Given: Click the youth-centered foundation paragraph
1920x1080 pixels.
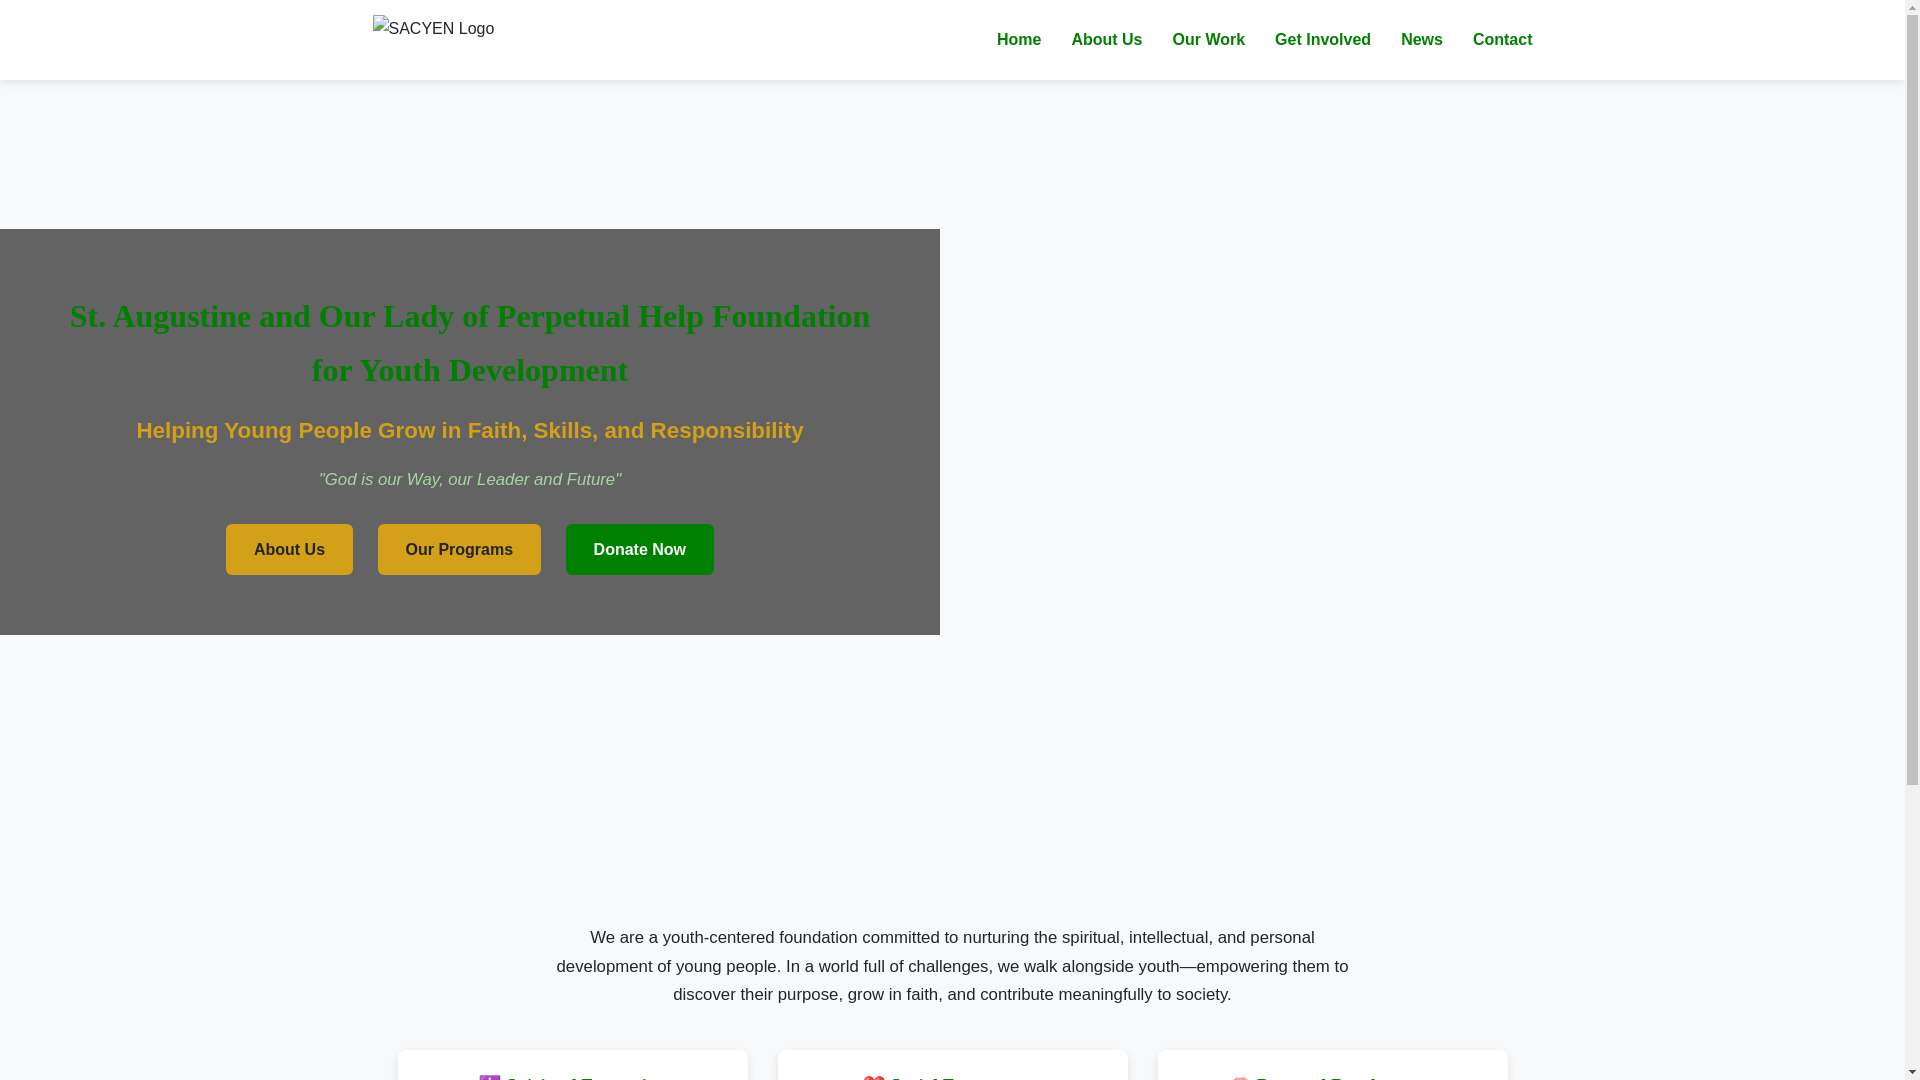Looking at the screenshot, I should 952,966.
